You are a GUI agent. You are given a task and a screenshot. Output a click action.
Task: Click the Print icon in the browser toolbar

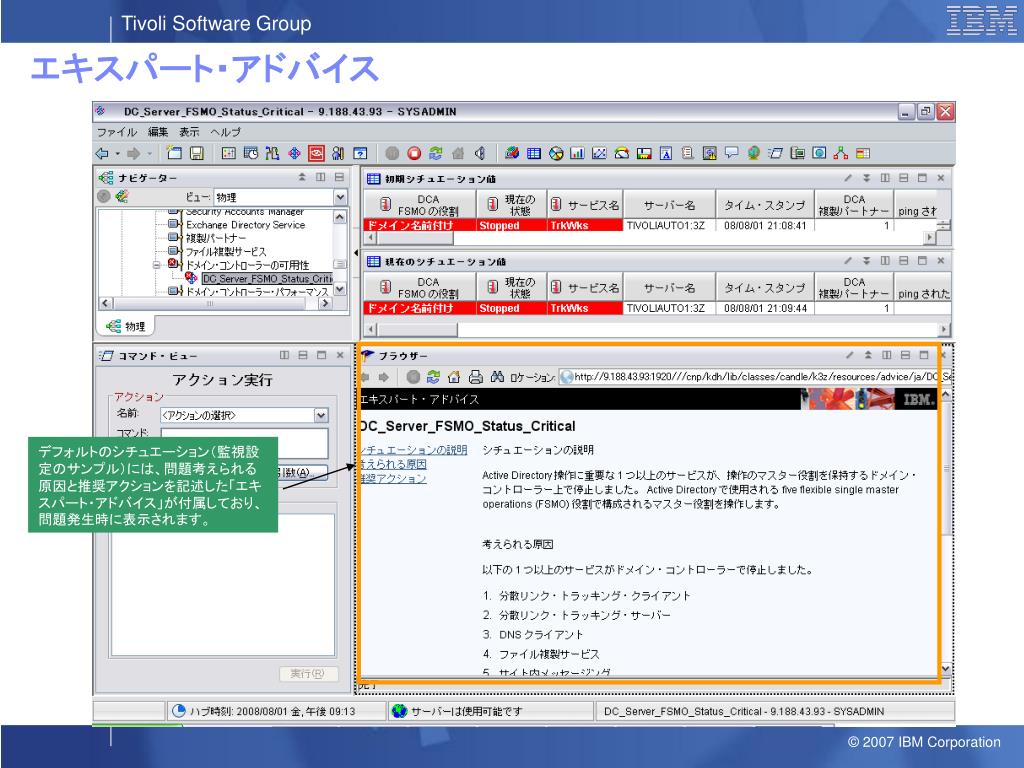click(475, 377)
